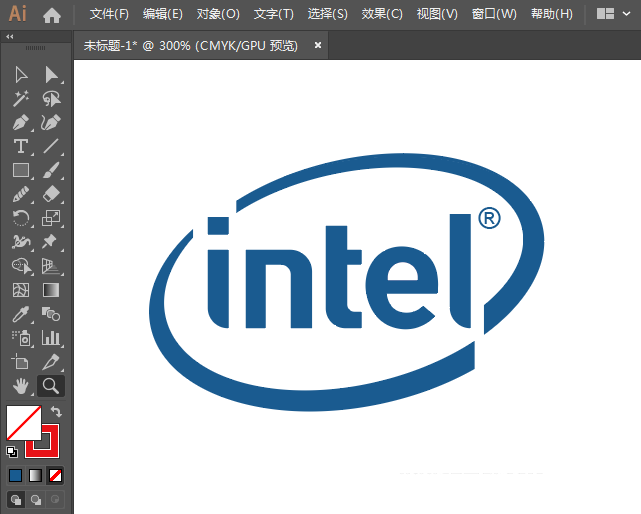Click the Intel logo artwork on canvas
Screen dimensions: 641x514
(347, 282)
